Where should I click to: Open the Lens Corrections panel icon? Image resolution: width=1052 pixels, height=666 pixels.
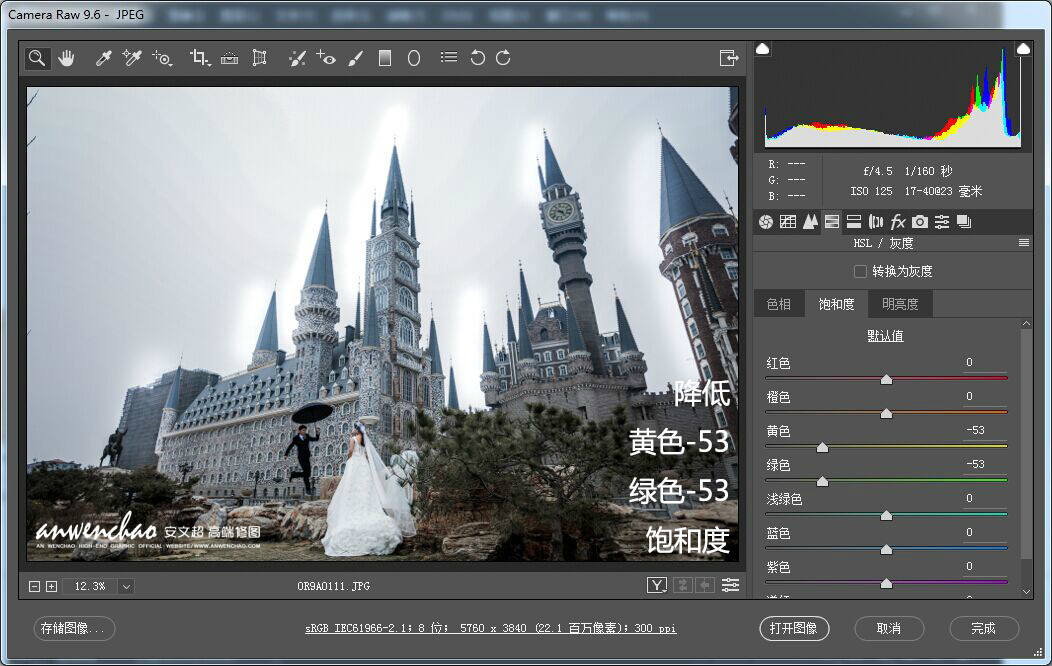point(876,222)
